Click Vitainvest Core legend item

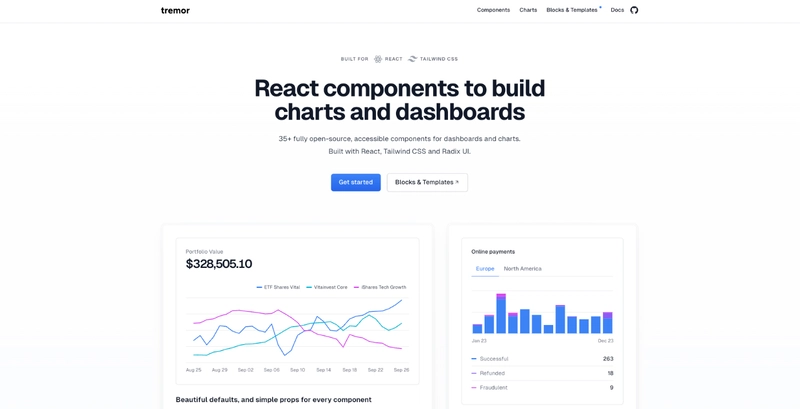(x=327, y=287)
